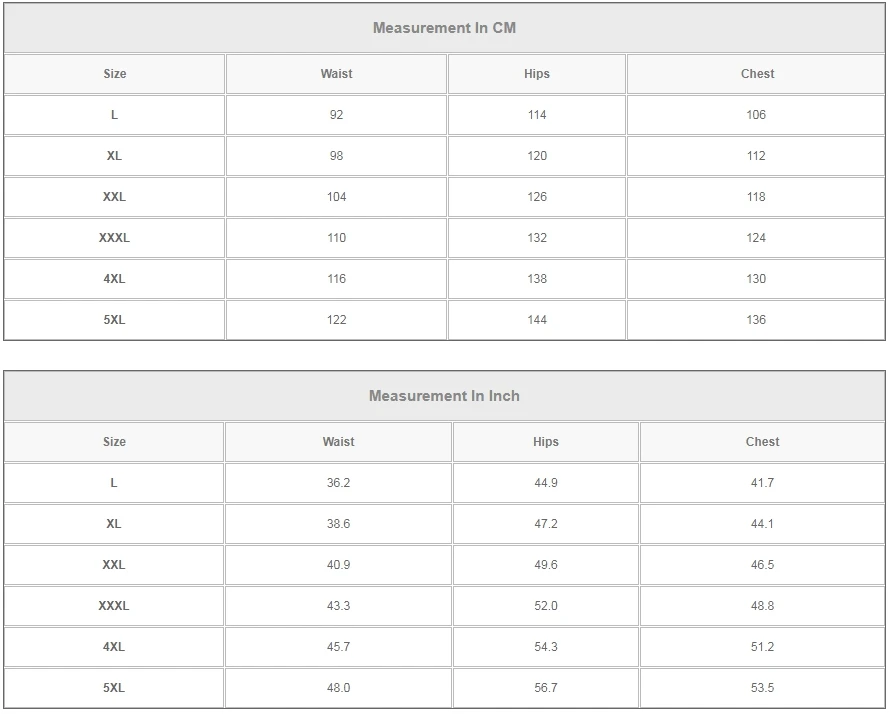Click the chest value 44.1 cell

[762, 524]
